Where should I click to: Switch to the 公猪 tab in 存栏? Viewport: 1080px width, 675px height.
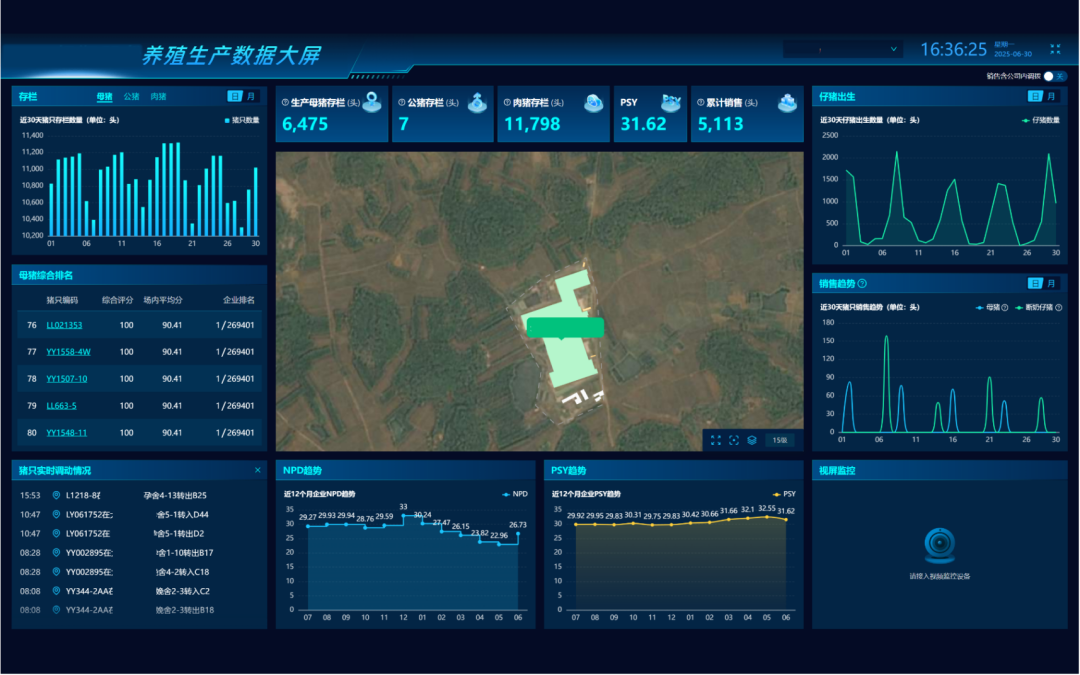(x=131, y=97)
